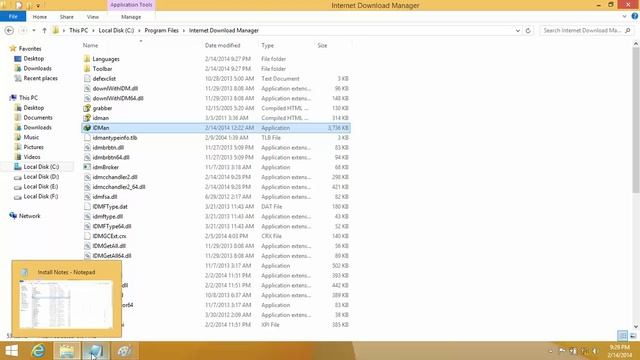The height and width of the screenshot is (360, 640).
Task: Select the idman compiled HTML icon
Action: [x=87, y=118]
